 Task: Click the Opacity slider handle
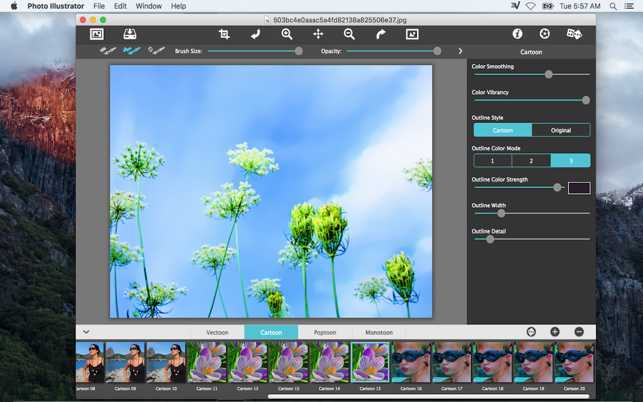(437, 51)
